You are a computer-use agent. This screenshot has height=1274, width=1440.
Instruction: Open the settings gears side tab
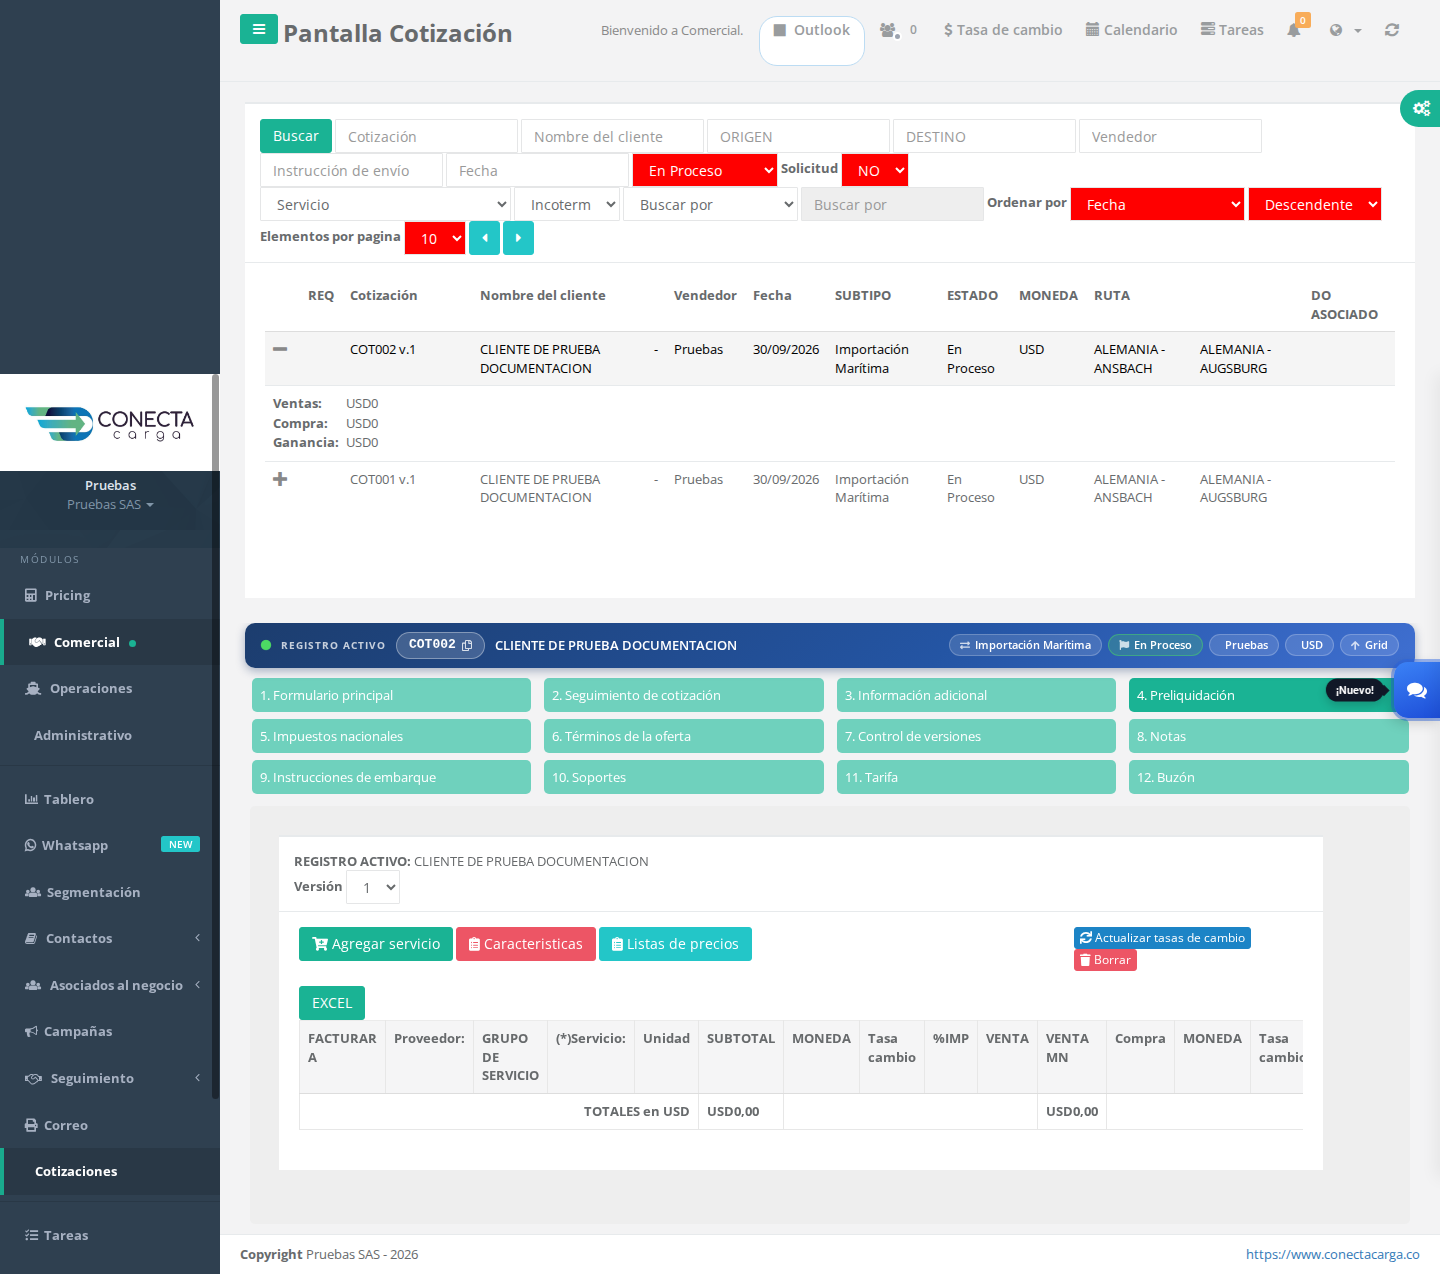coord(1421,108)
